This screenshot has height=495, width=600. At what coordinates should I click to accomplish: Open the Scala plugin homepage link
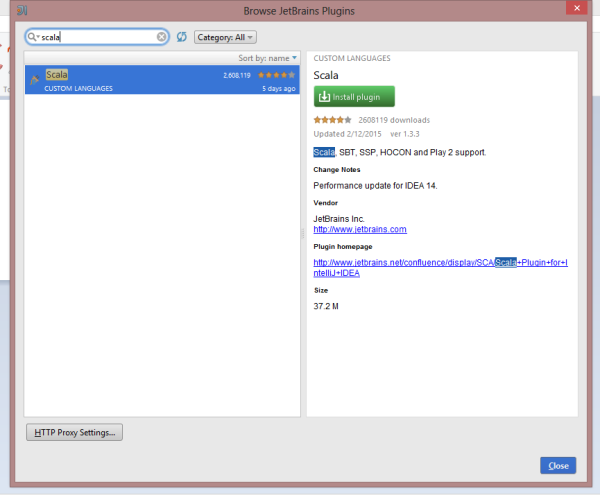coord(440,267)
